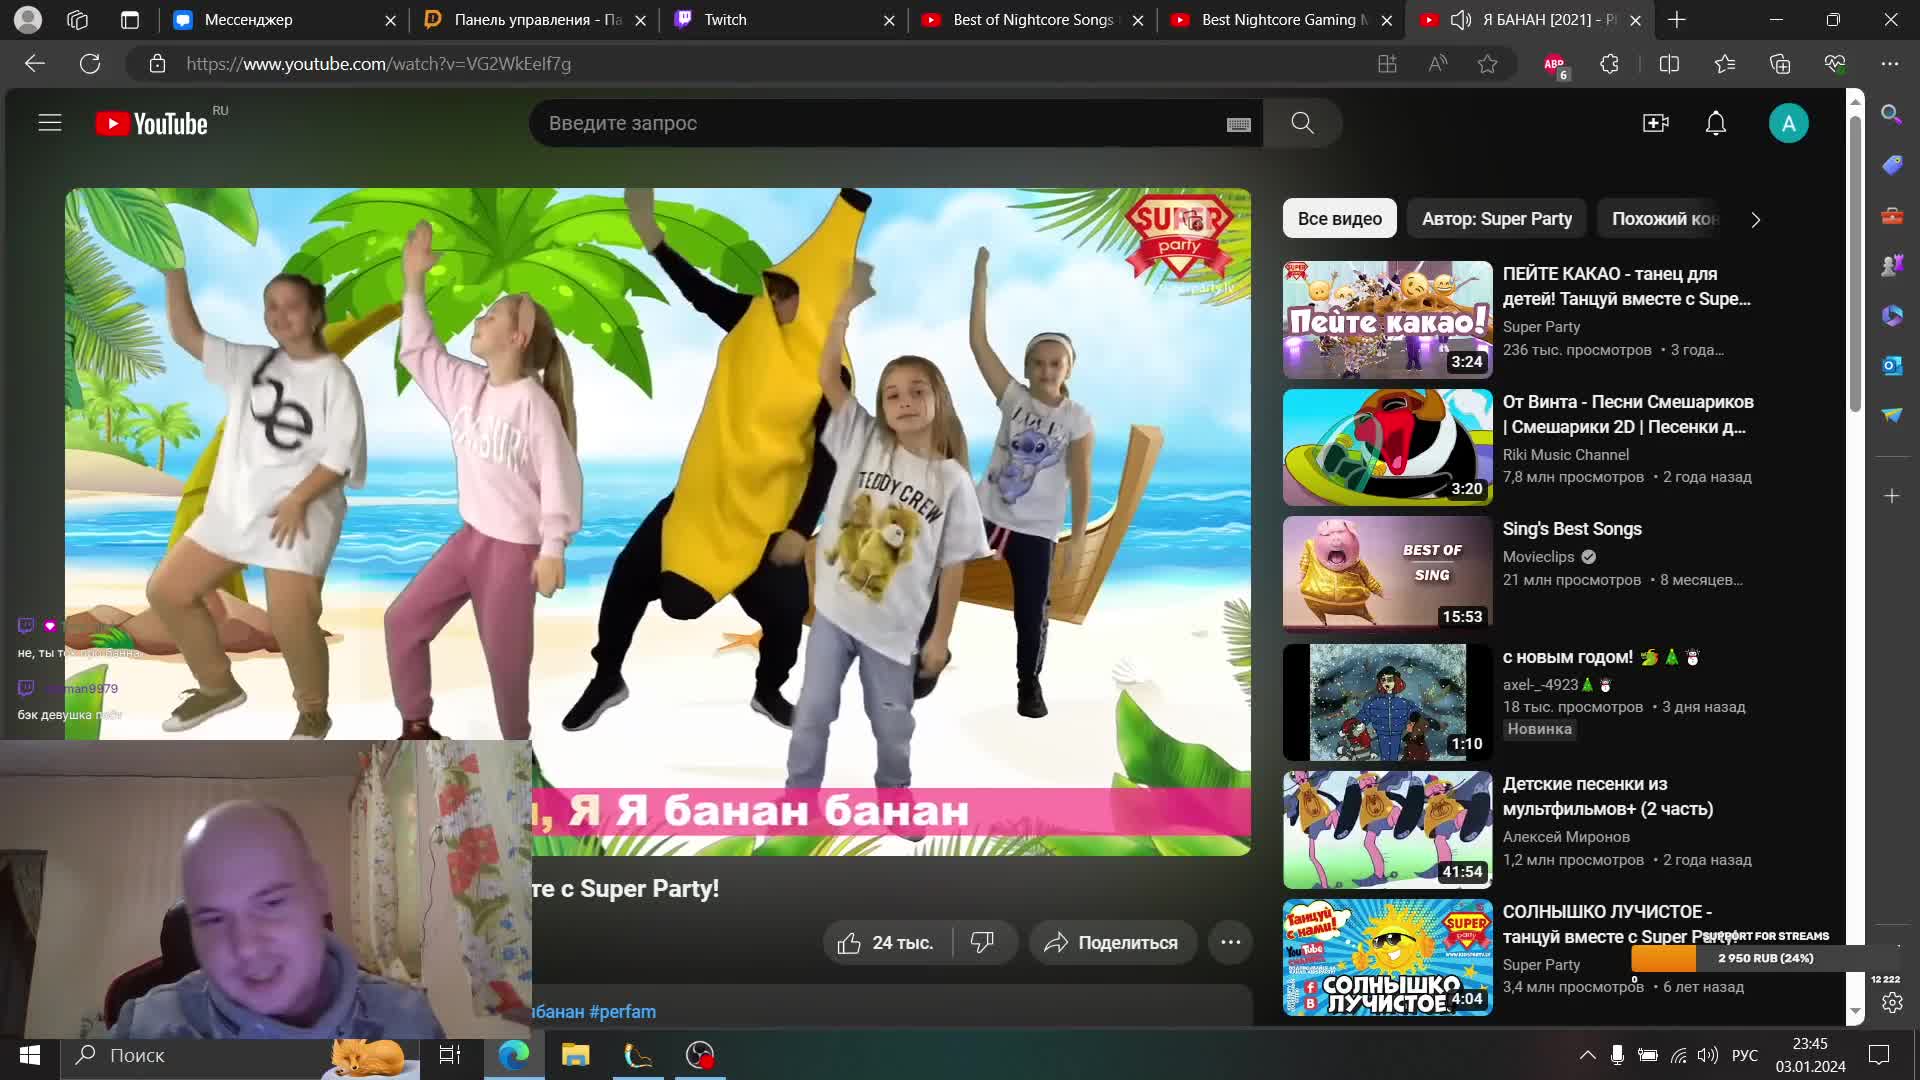Open on-screen keyboard in search box
The width and height of the screenshot is (1920, 1080).
[1238, 124]
